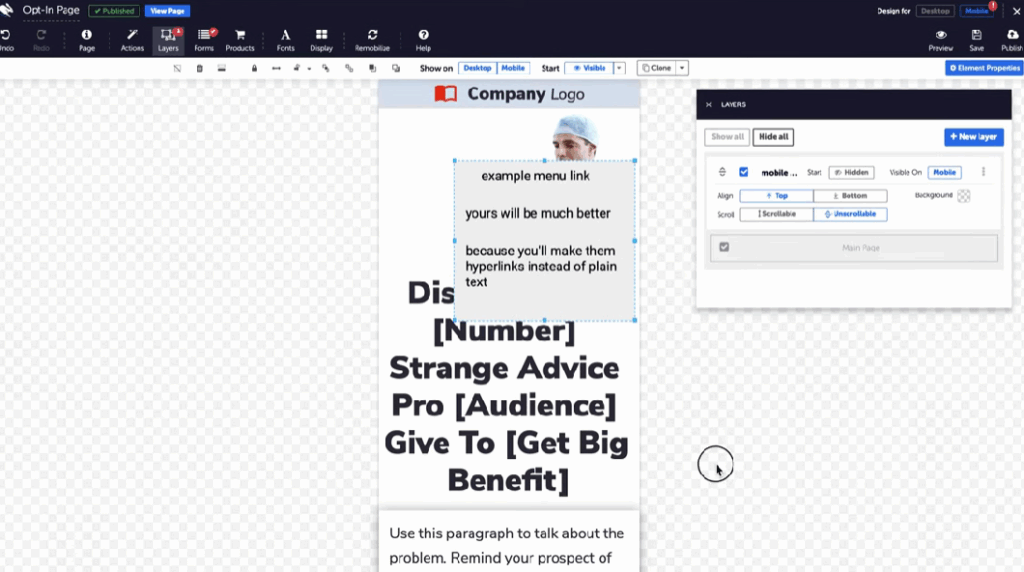Screen dimensions: 1024x572
Task: Lock the selected element with padlock icon
Action: (x=254, y=68)
